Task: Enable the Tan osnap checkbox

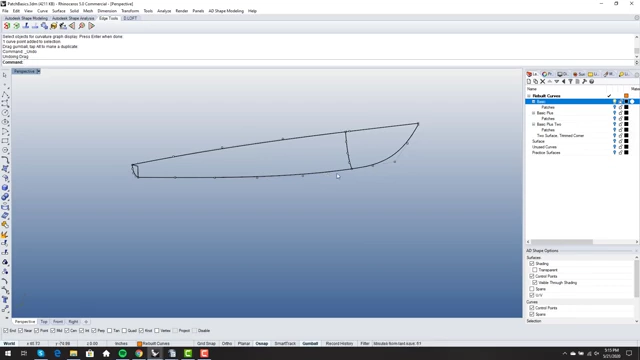Action: pos(109,331)
